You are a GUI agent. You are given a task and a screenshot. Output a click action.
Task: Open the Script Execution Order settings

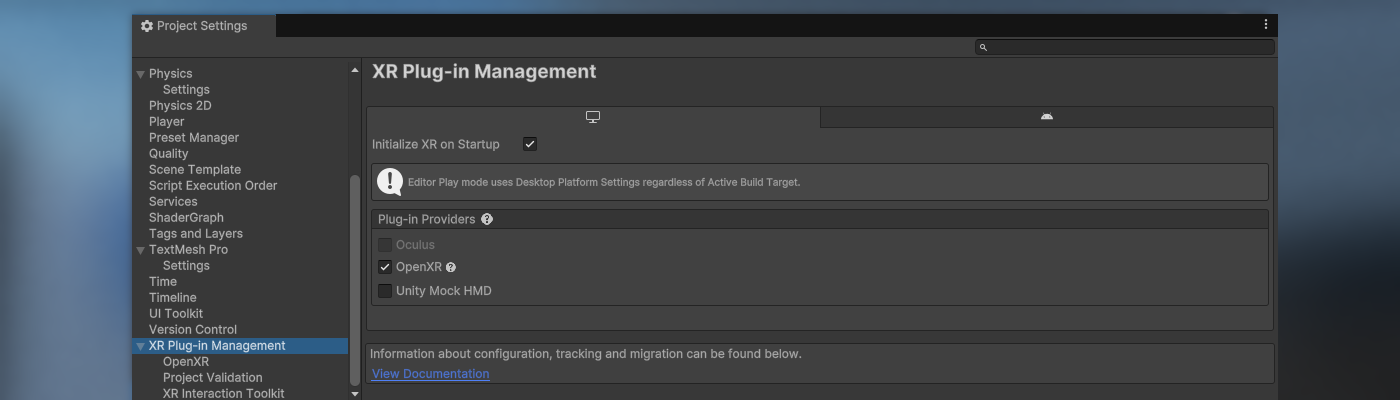(x=213, y=186)
